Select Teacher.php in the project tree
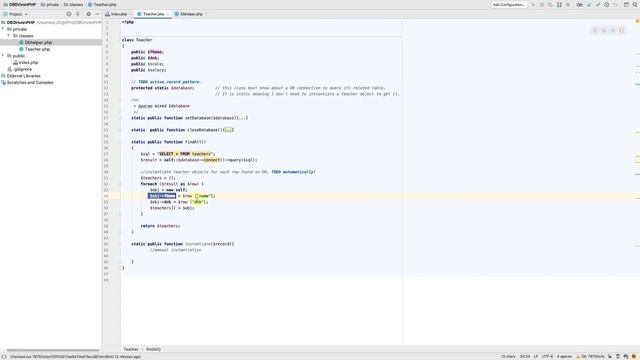The image size is (640, 360). [37, 49]
